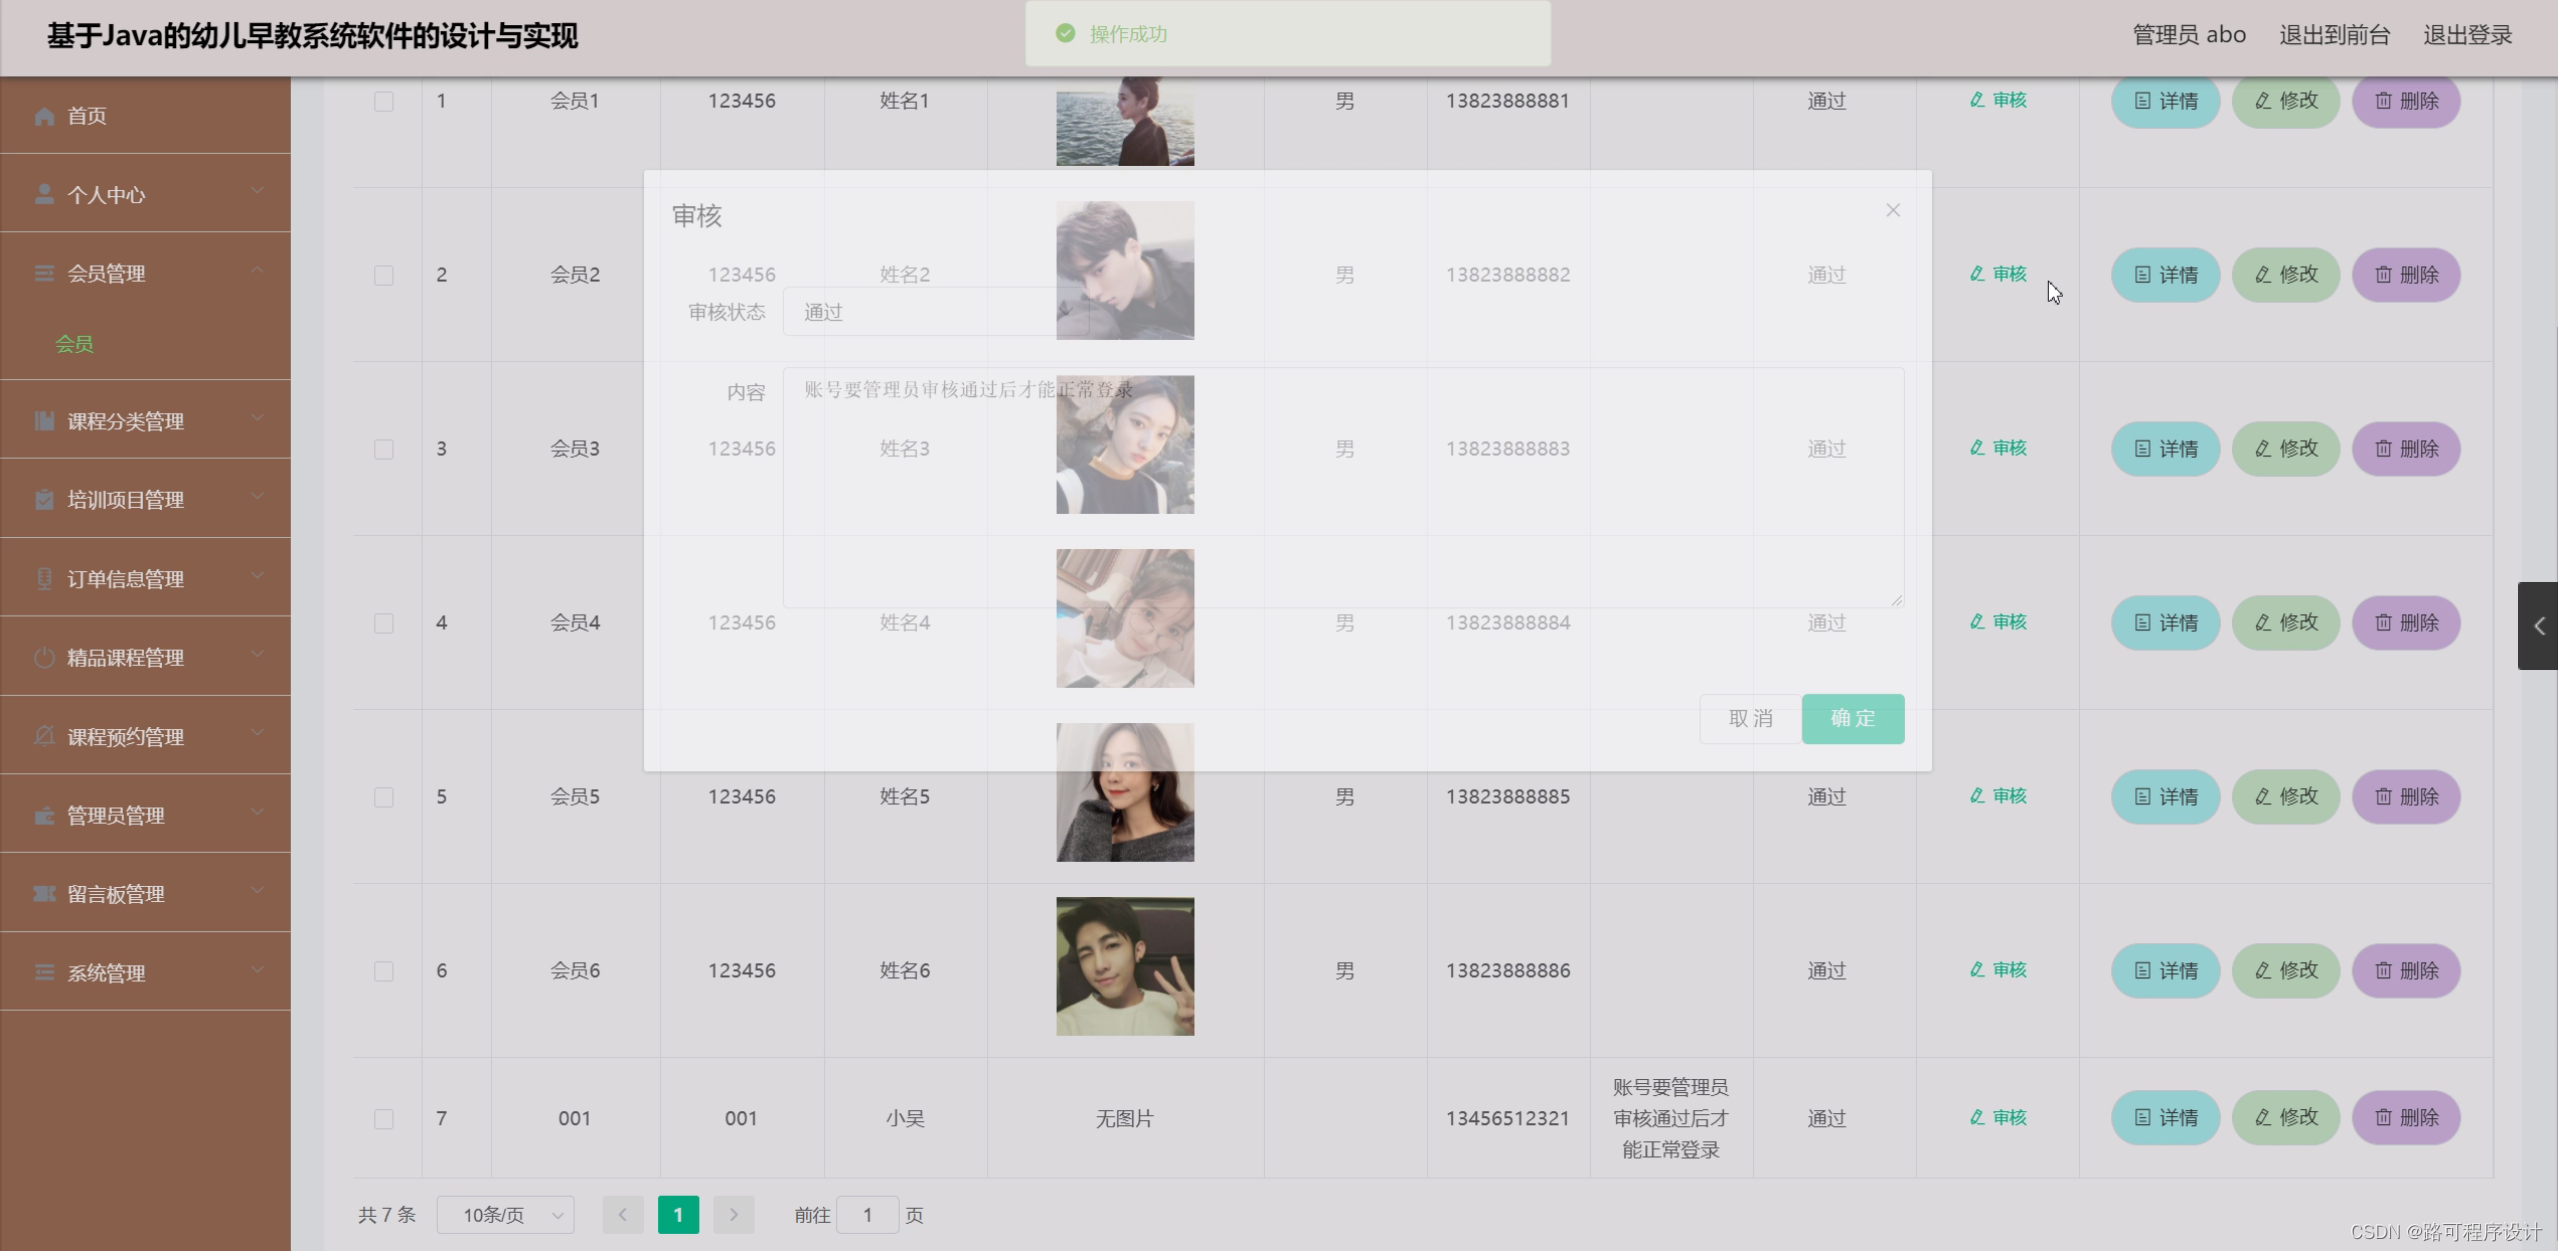Open 详情 for member 001 row
This screenshot has width=2558, height=1251.
pos(2165,1118)
